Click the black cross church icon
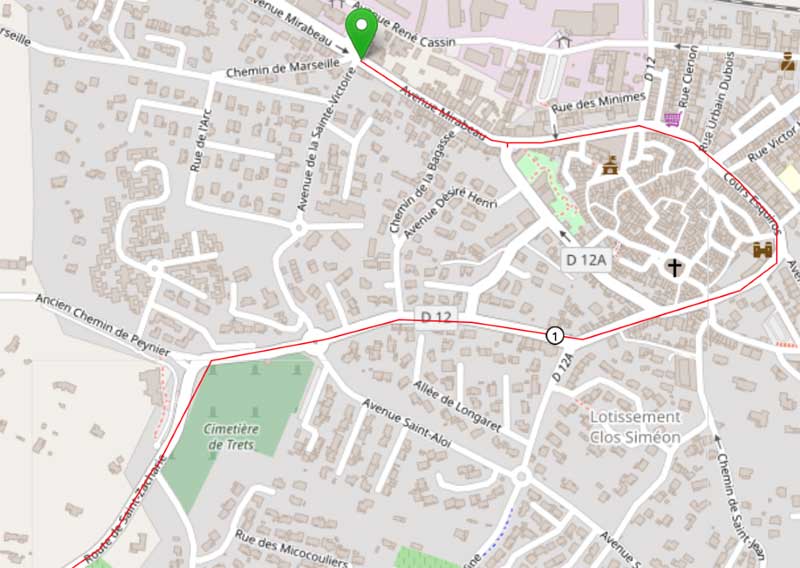This screenshot has height=568, width=800. 674,267
